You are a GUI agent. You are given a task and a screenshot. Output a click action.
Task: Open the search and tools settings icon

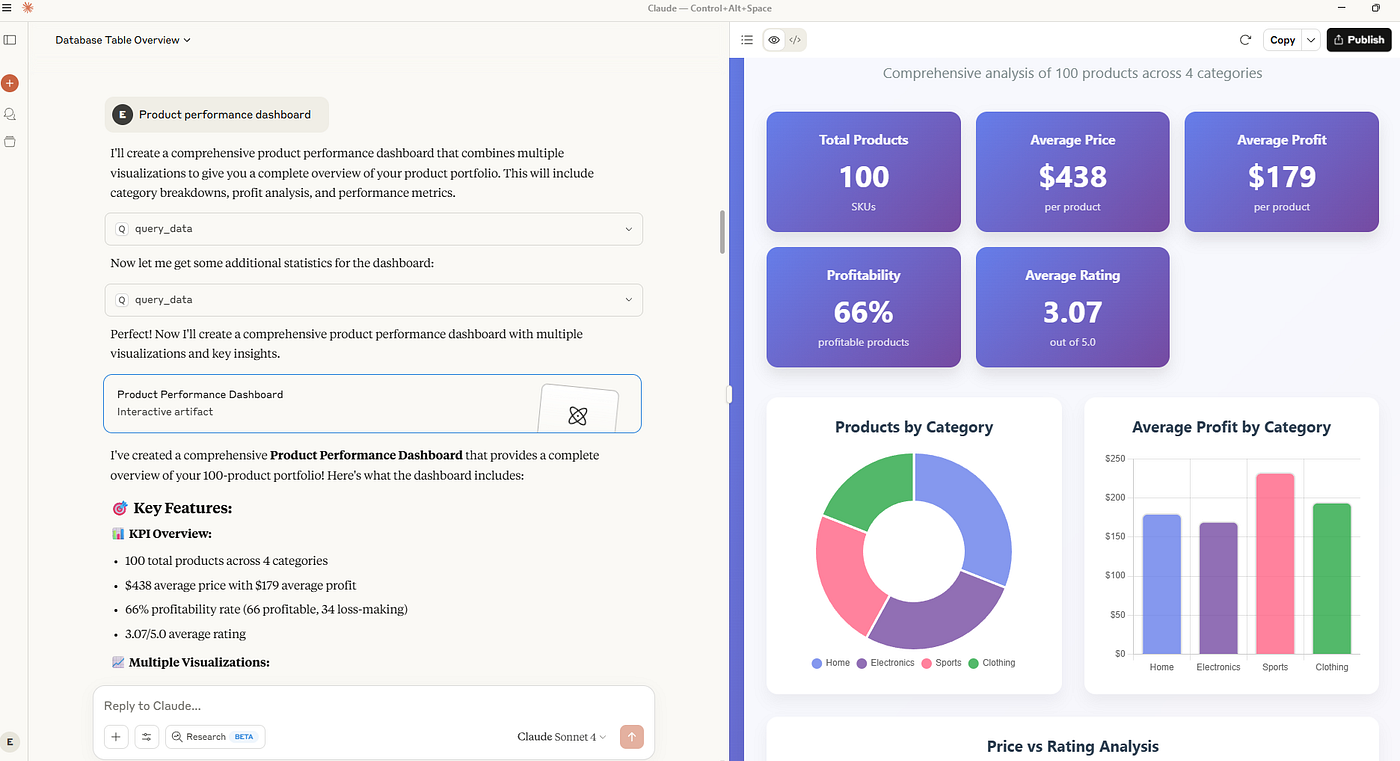[146, 737]
